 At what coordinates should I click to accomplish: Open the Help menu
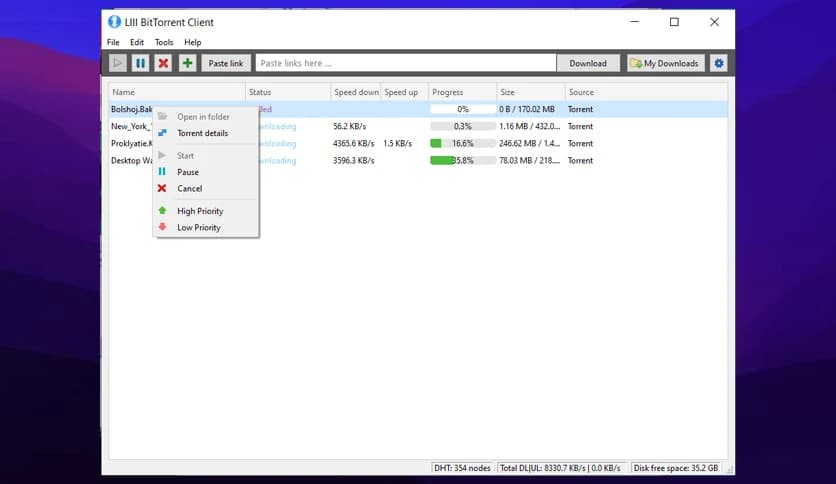tap(192, 42)
